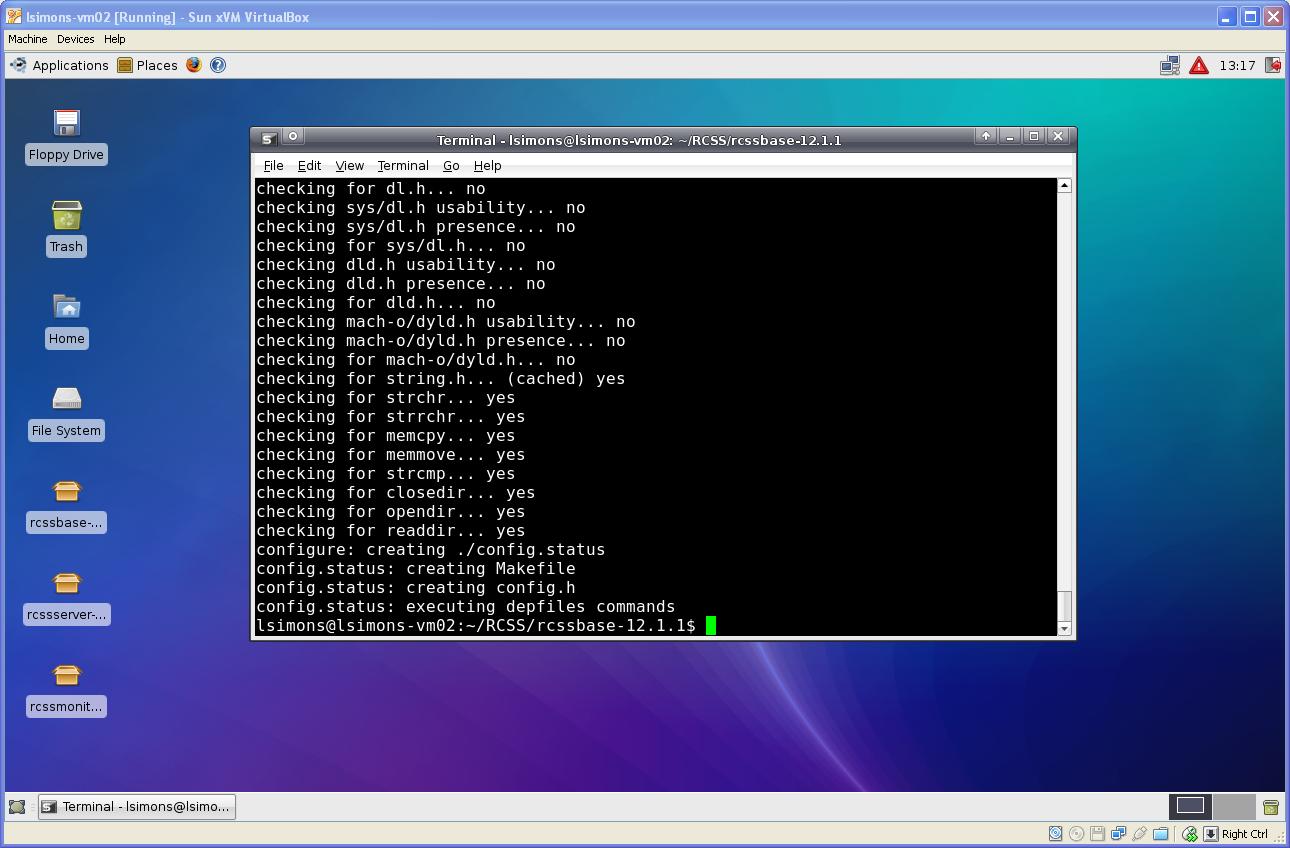
Task: Open the File System desktop icon
Action: [66, 400]
